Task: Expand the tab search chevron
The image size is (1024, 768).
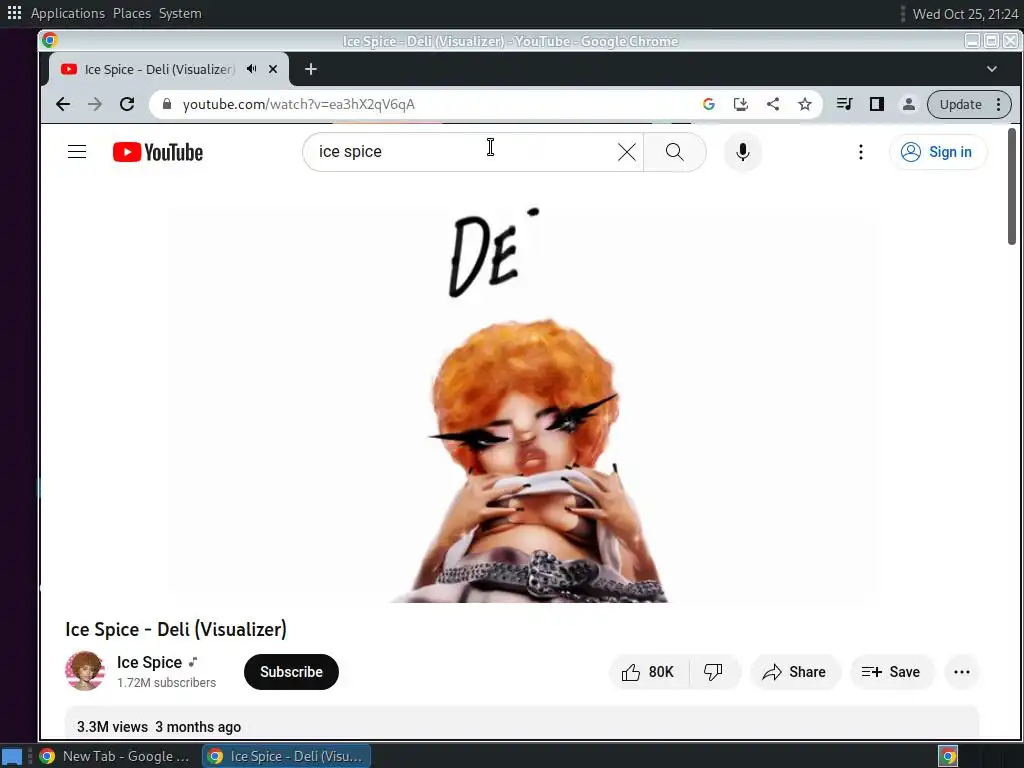Action: tap(991, 69)
